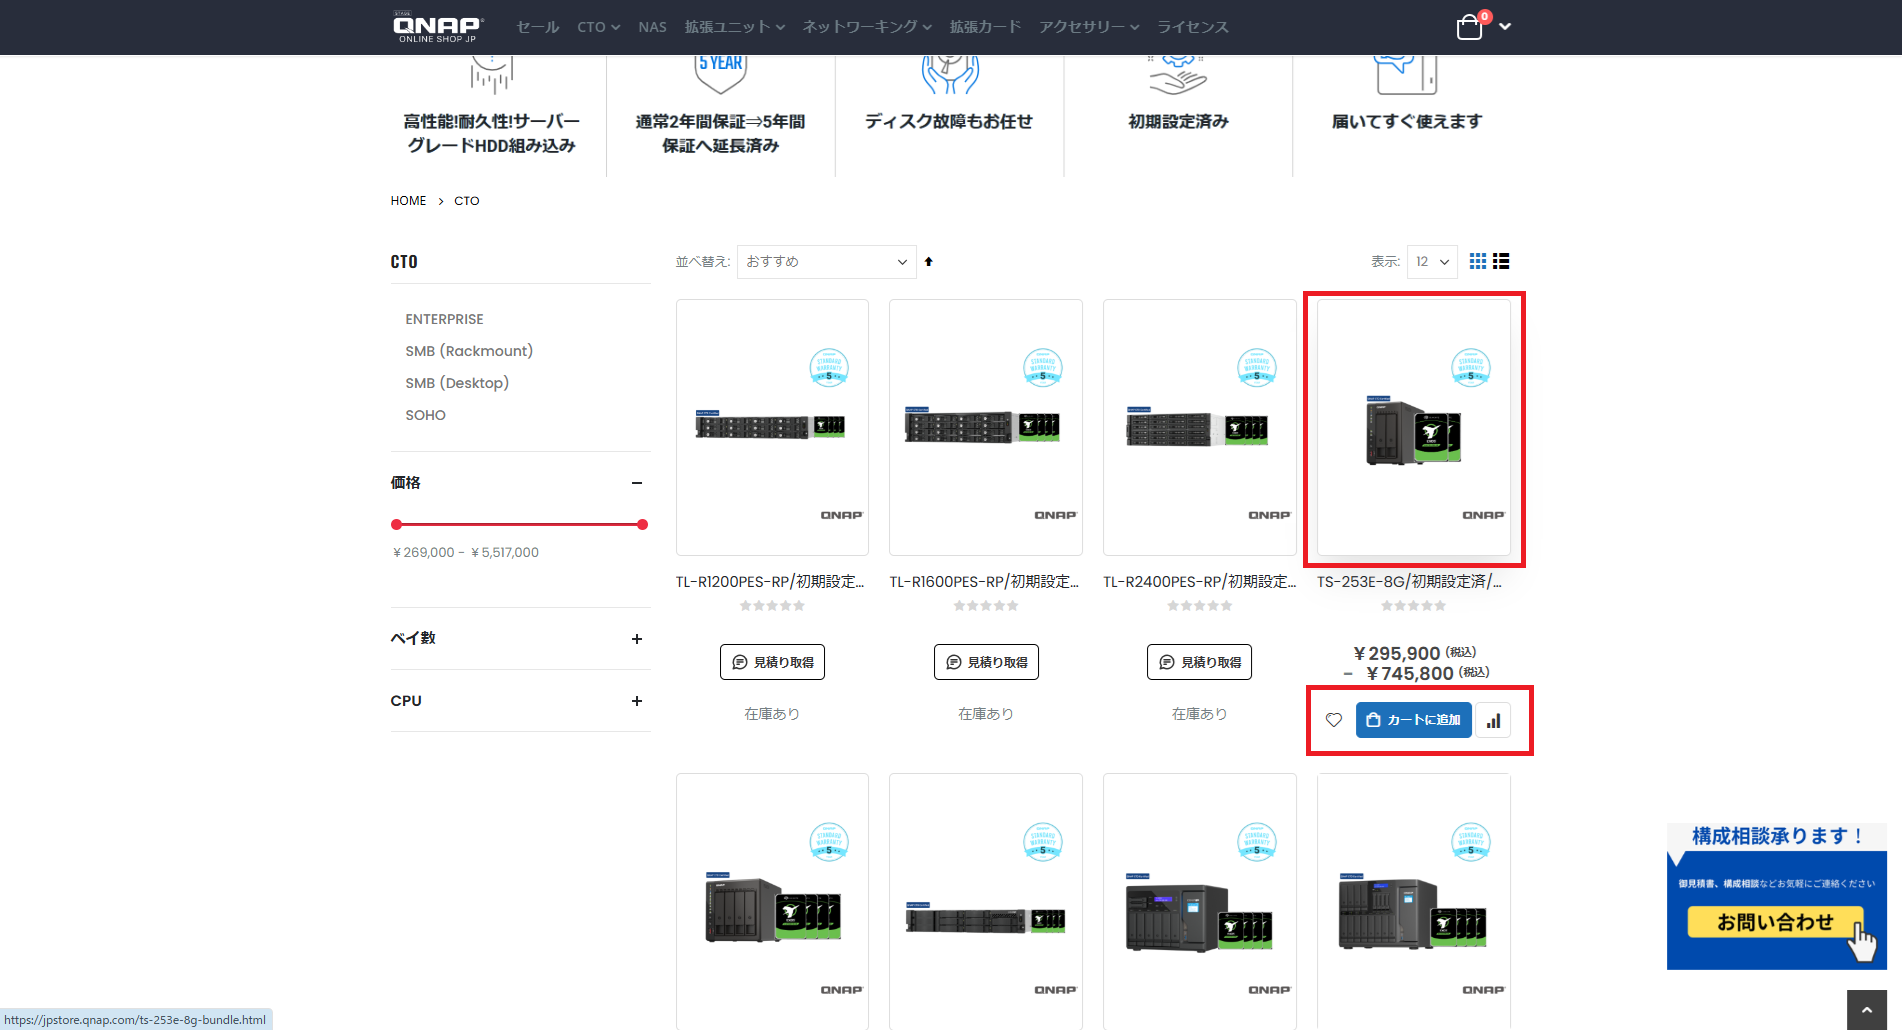The width and height of the screenshot is (1902, 1030).
Task: Select SOHO category
Action: click(x=425, y=415)
